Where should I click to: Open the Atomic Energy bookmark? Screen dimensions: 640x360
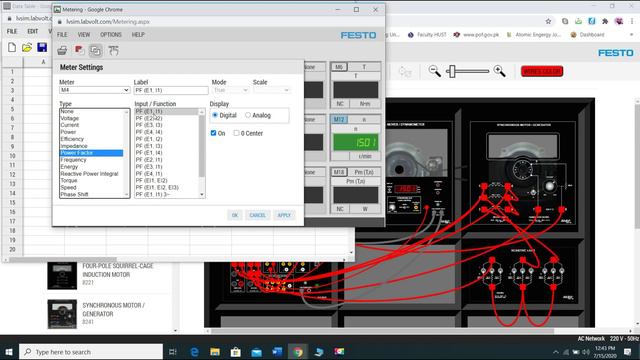tap(534, 35)
